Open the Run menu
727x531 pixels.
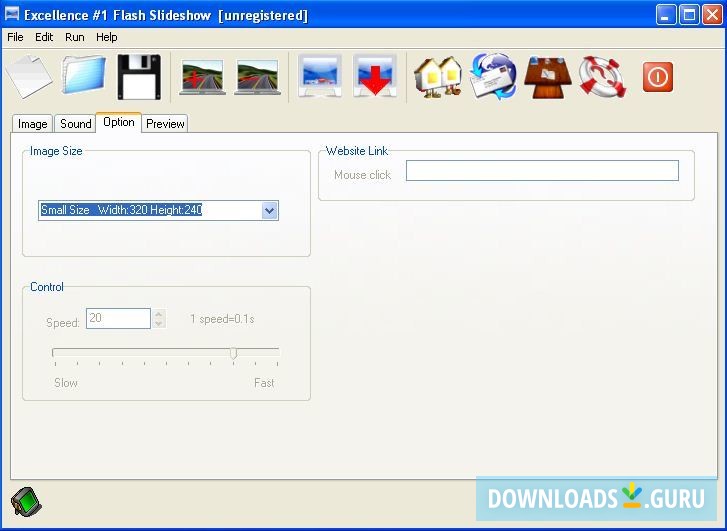75,37
